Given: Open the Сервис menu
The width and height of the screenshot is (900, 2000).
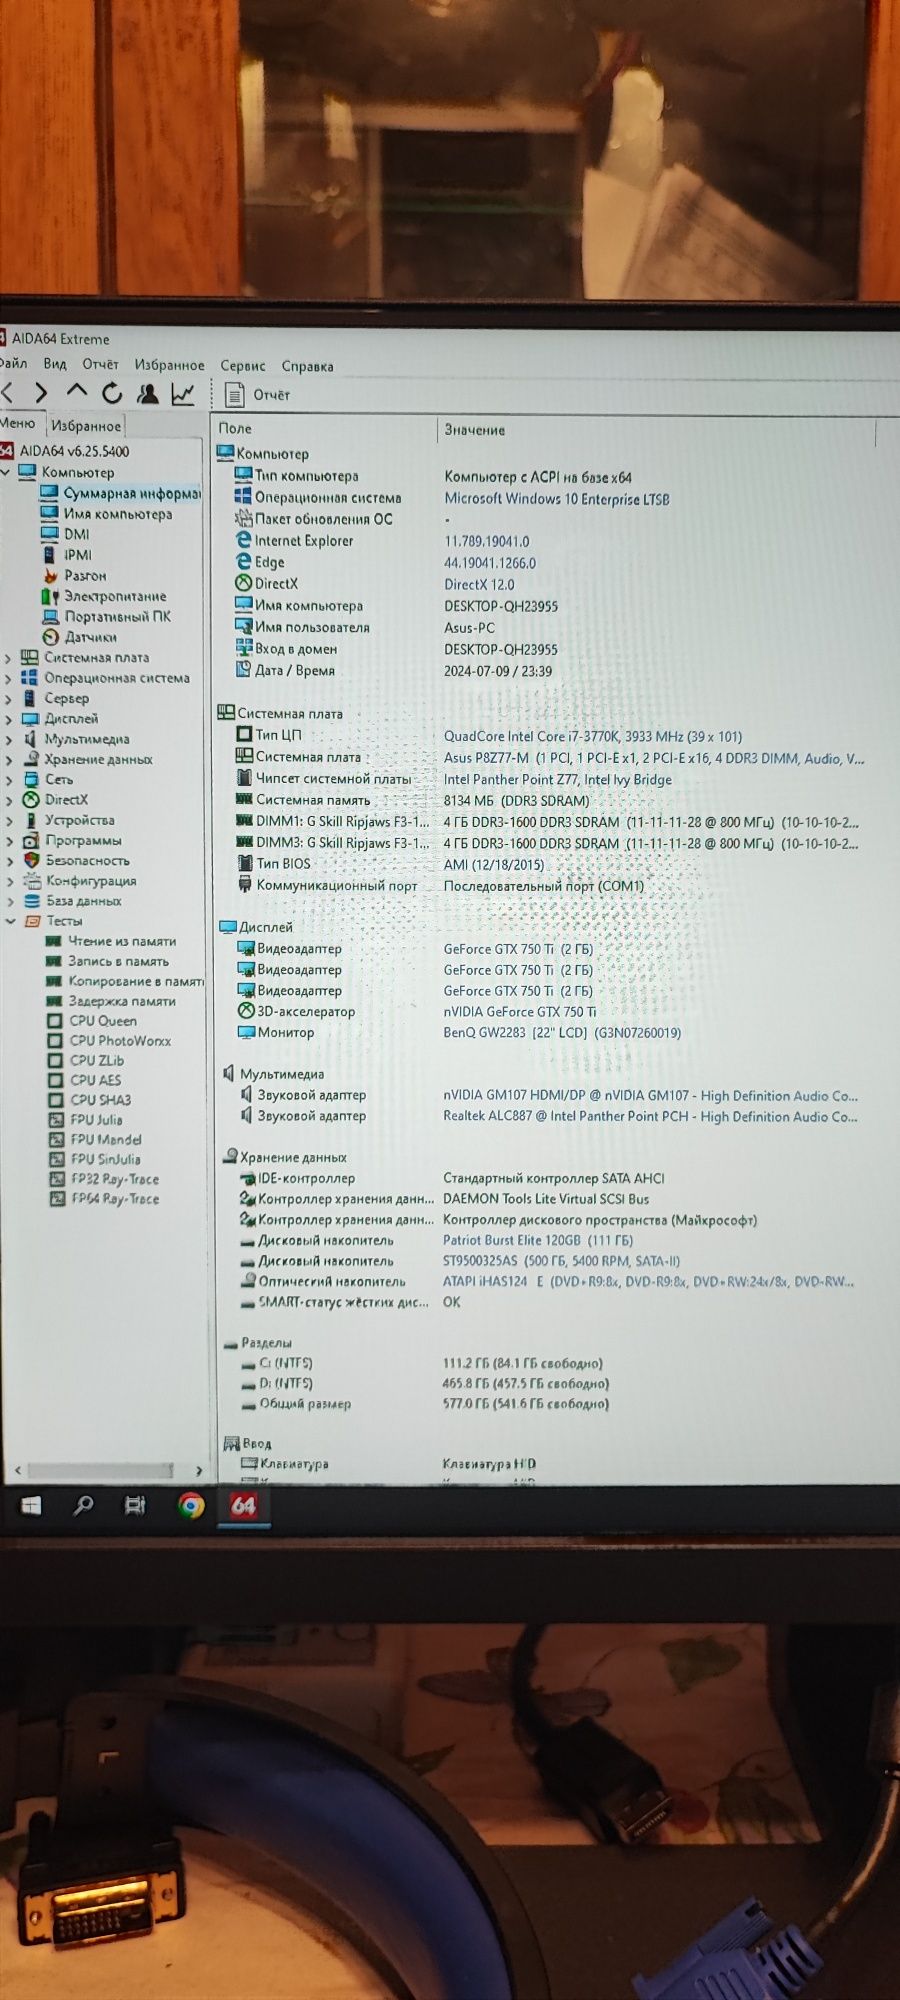Looking at the screenshot, I should point(243,366).
